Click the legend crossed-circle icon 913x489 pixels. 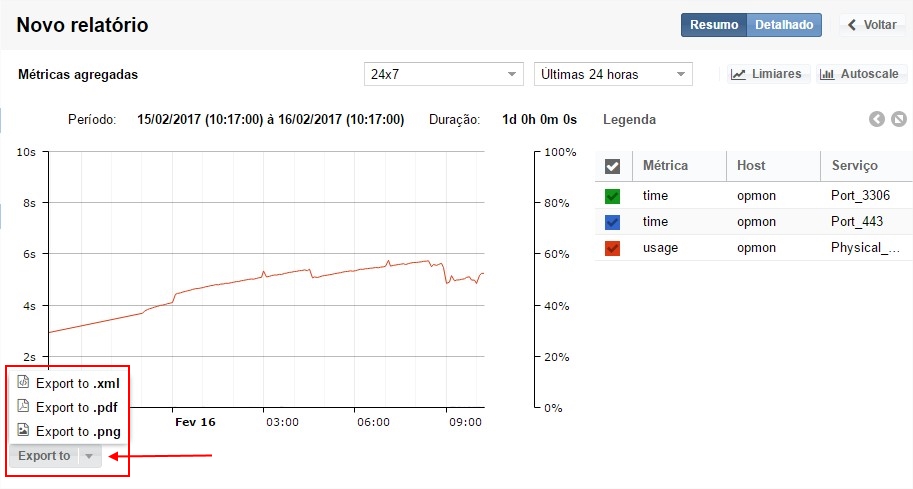[899, 120]
